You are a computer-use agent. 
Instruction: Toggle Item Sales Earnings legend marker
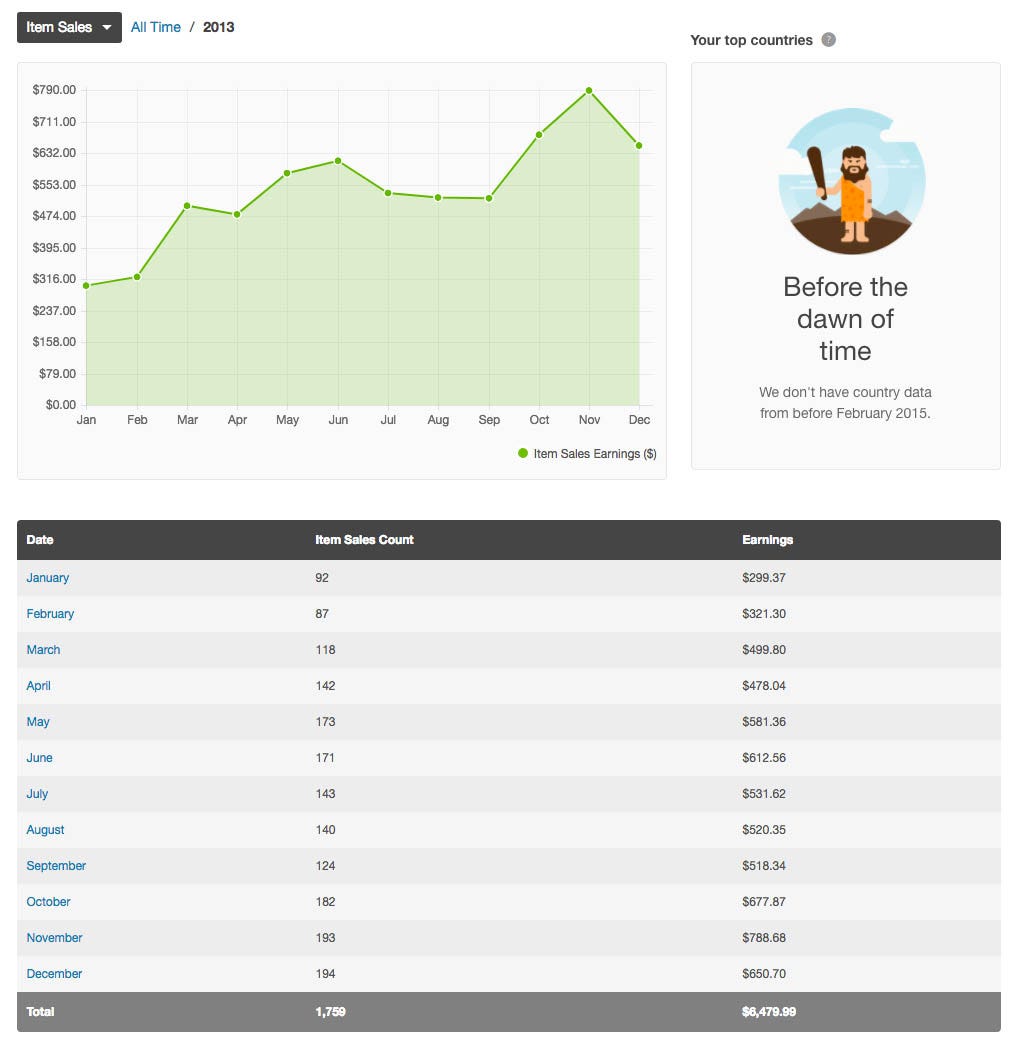pos(523,453)
